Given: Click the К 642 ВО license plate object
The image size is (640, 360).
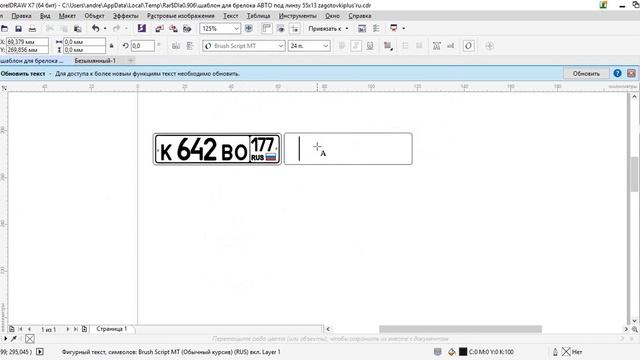Looking at the screenshot, I should pyautogui.click(x=217, y=149).
